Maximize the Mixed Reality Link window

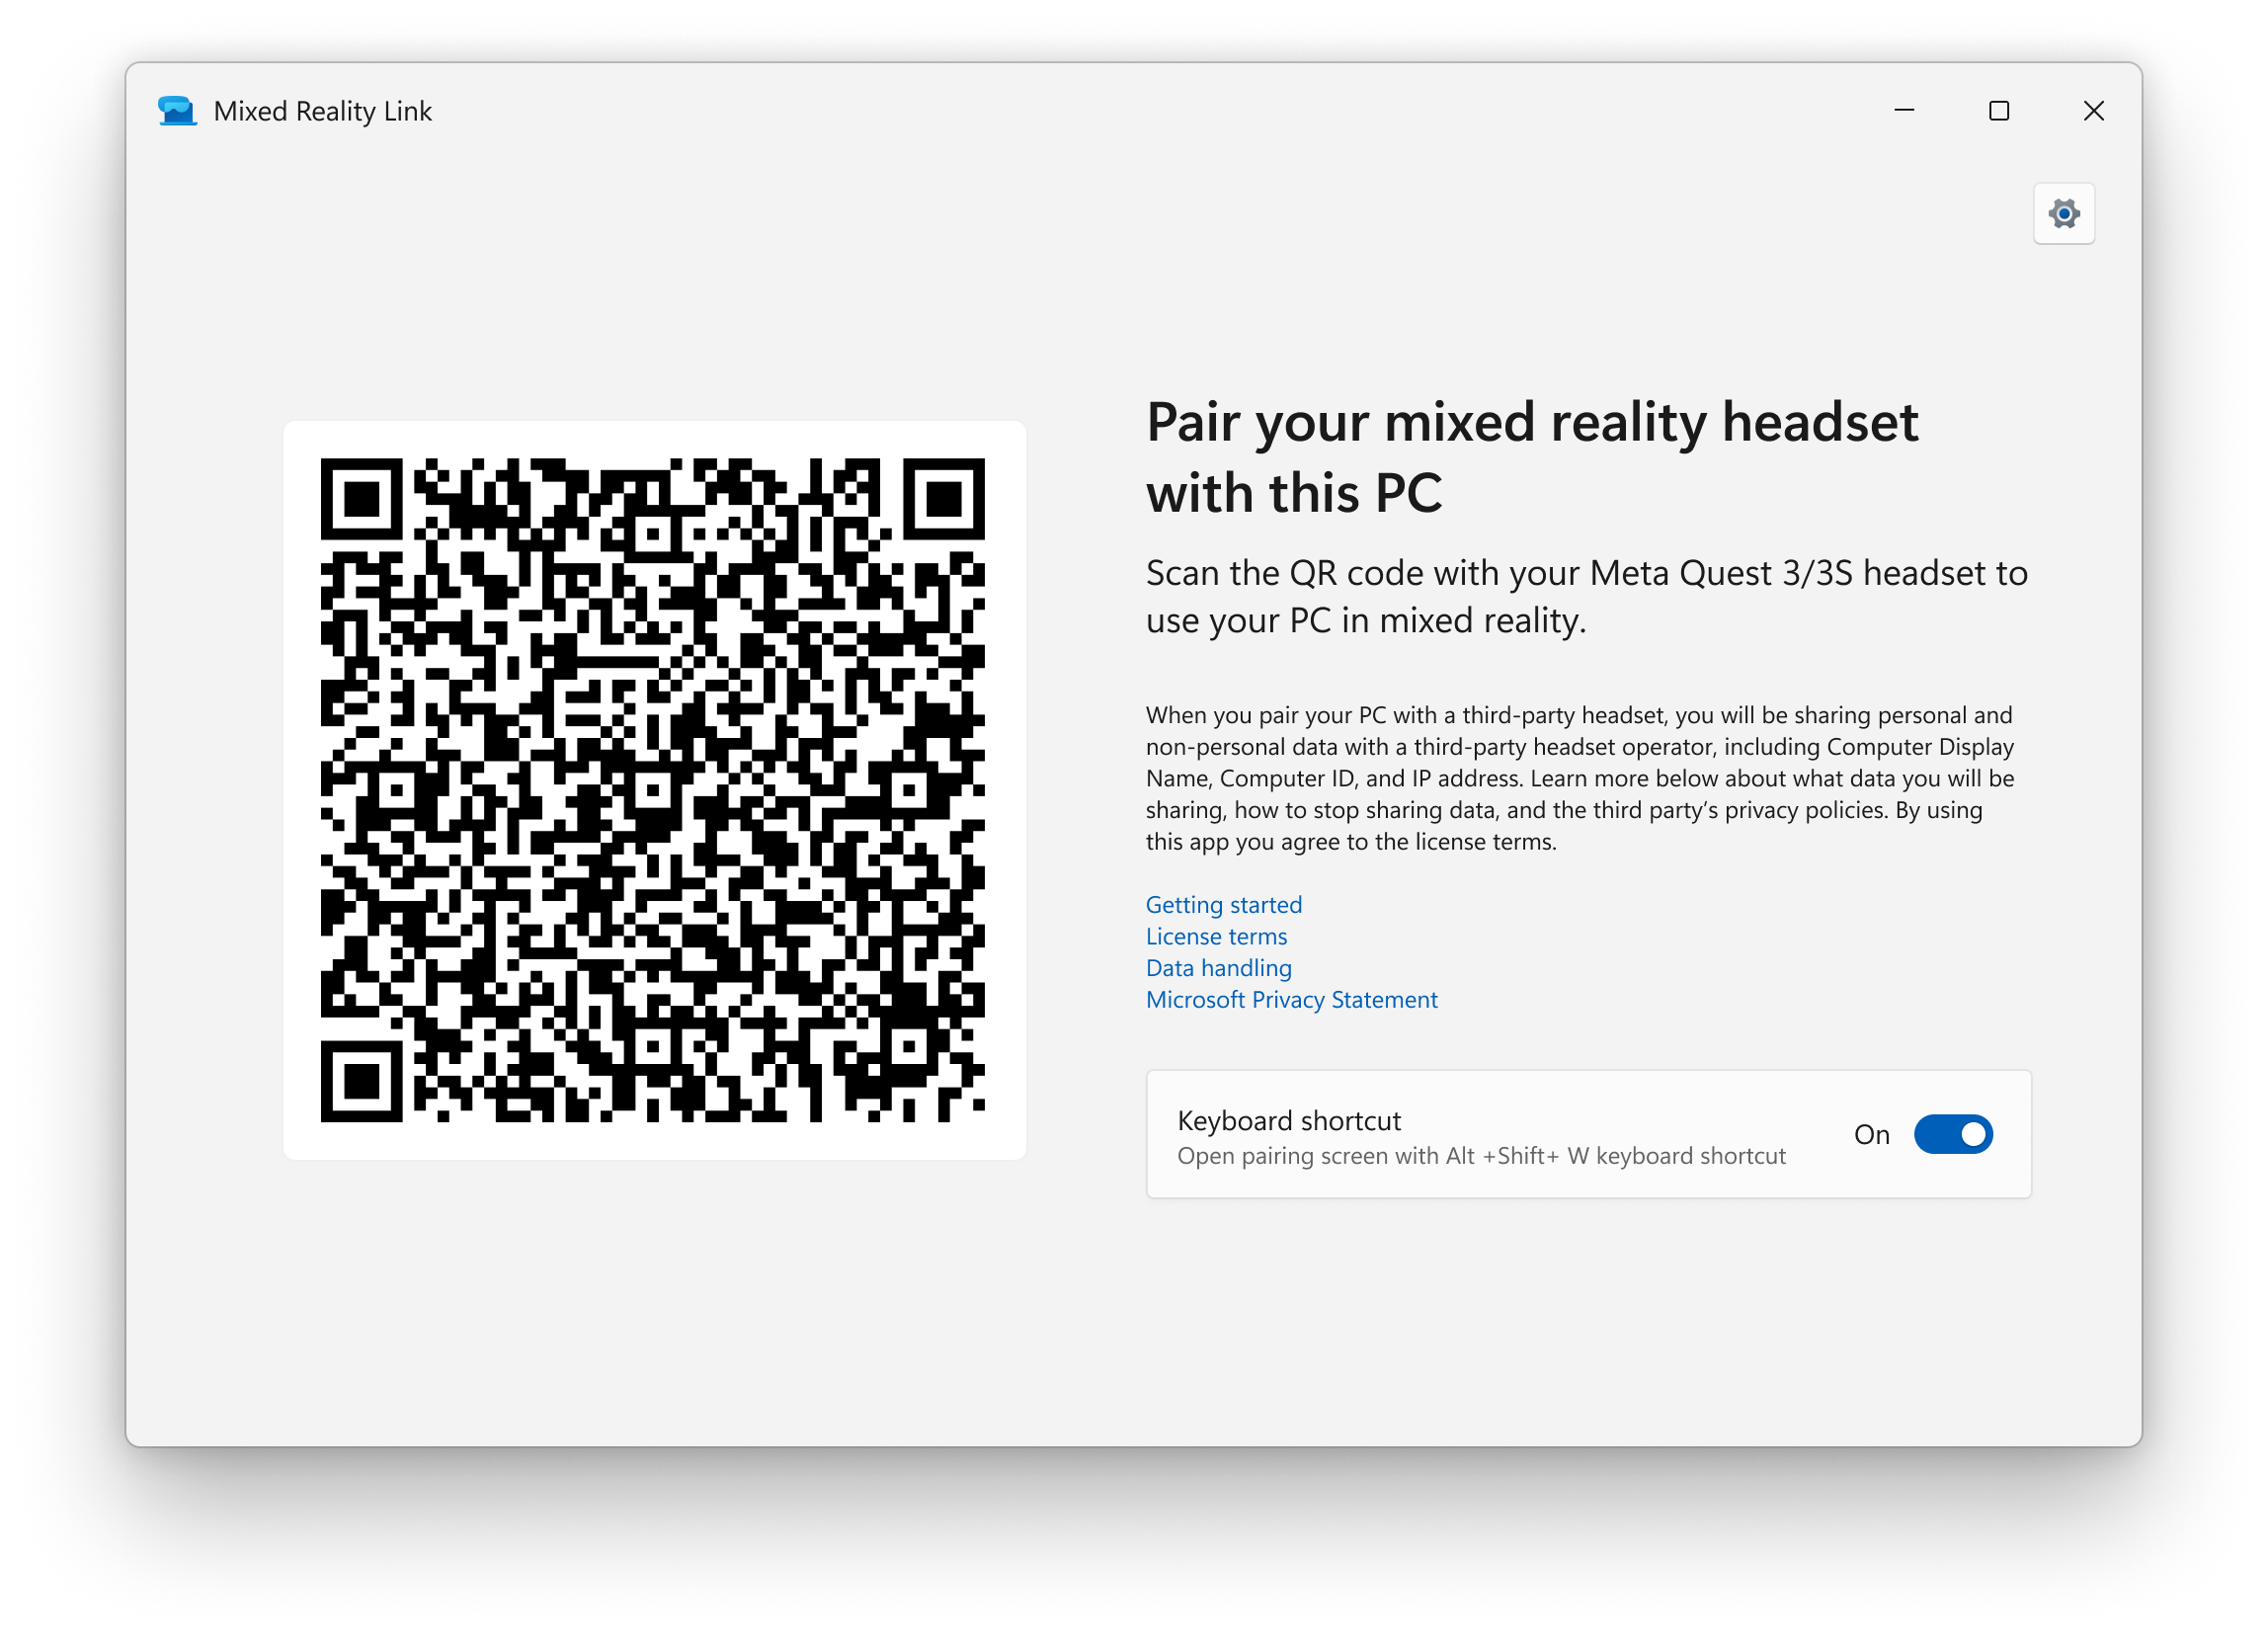(1998, 111)
